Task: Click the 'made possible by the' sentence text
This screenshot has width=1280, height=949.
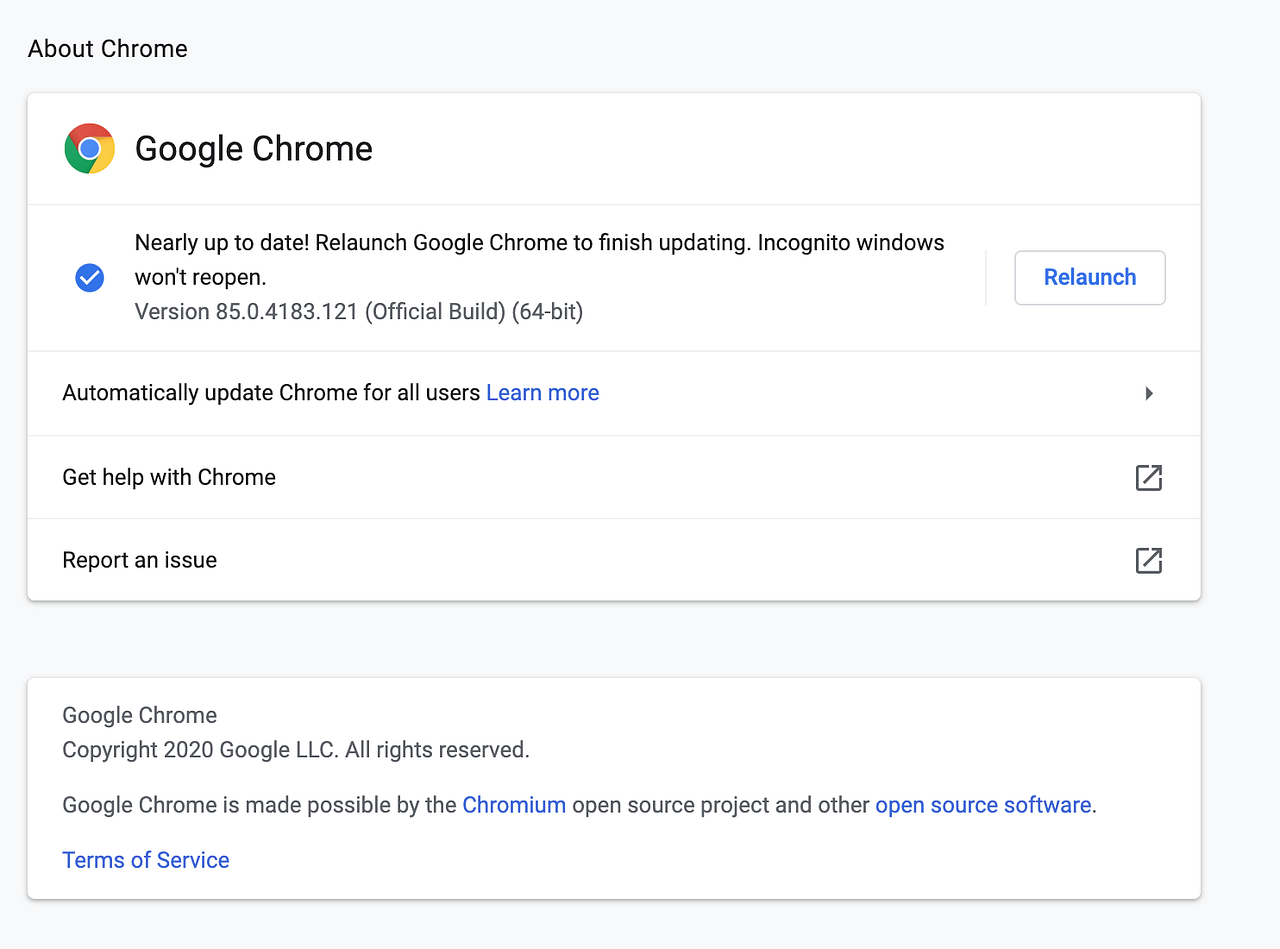Action: [x=260, y=805]
